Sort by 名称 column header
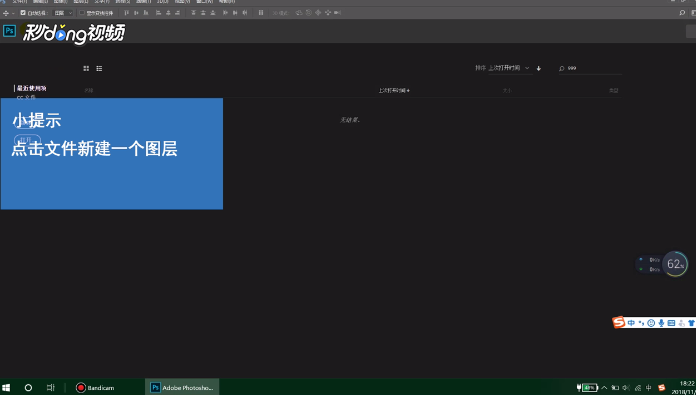 [x=89, y=91]
